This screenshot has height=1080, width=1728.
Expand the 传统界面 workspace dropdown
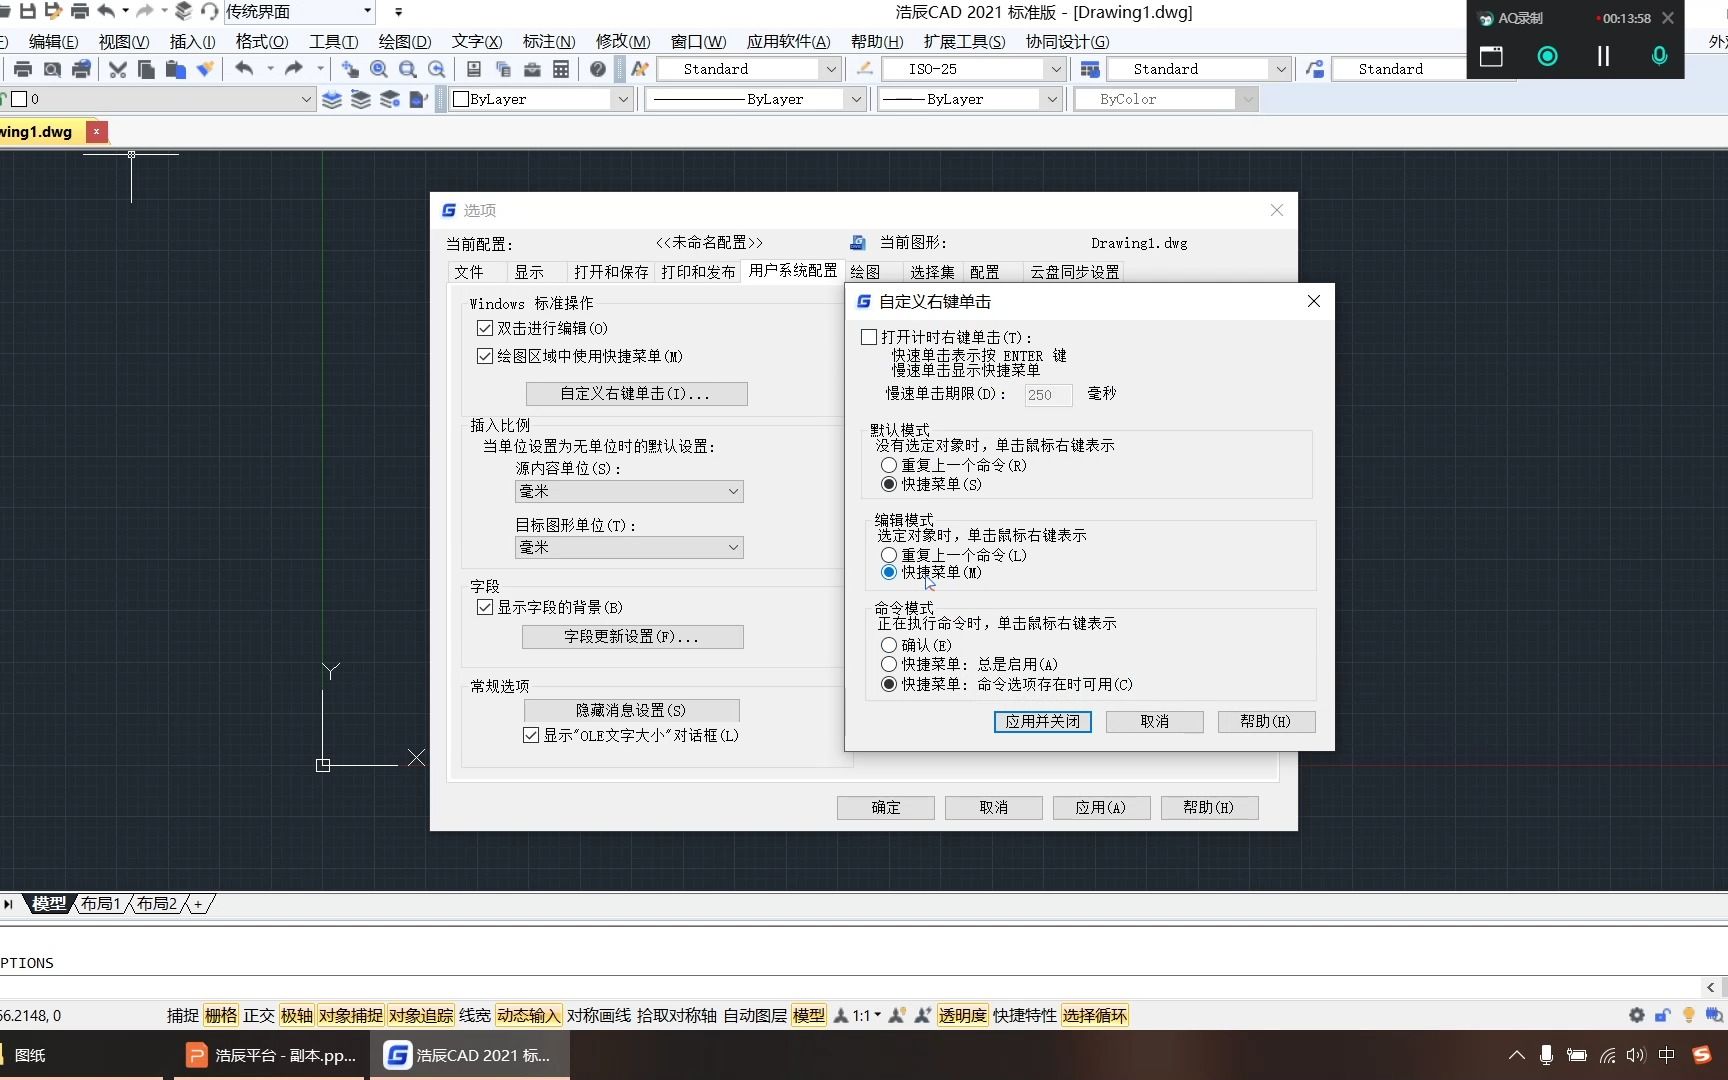tap(367, 11)
